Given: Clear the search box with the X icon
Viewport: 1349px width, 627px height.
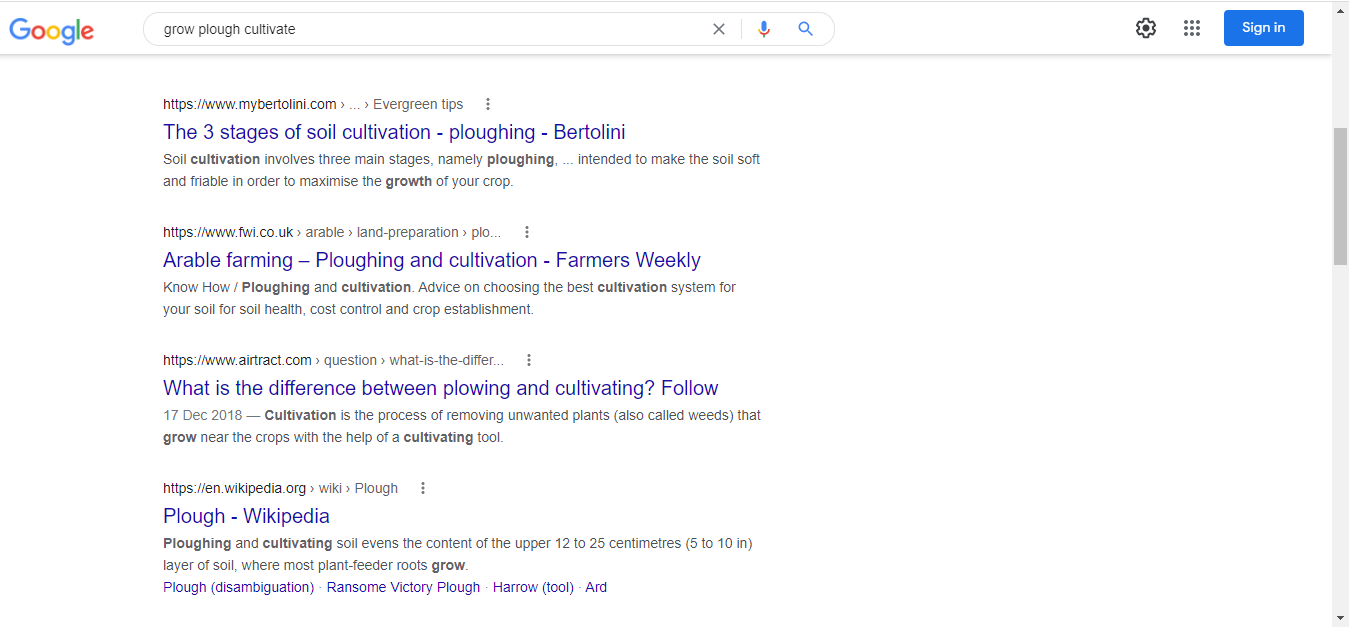Looking at the screenshot, I should (718, 29).
